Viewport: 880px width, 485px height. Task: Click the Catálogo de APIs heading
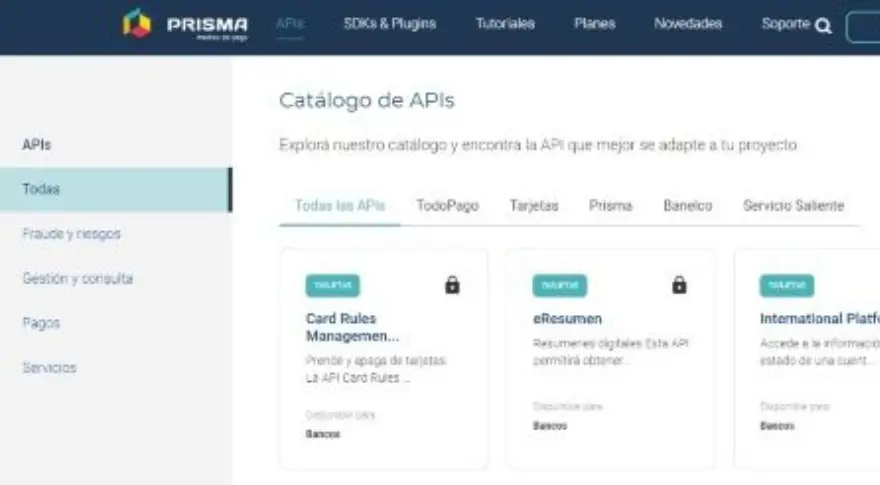click(x=366, y=101)
